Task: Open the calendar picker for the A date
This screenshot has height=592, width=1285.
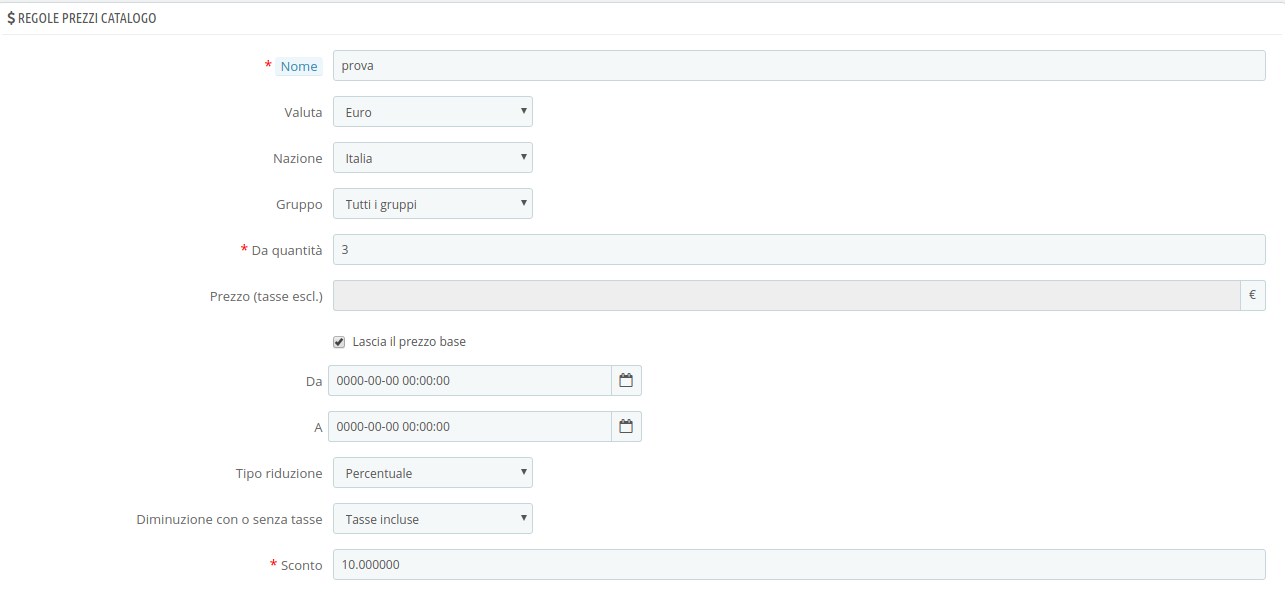Action: coord(626,427)
